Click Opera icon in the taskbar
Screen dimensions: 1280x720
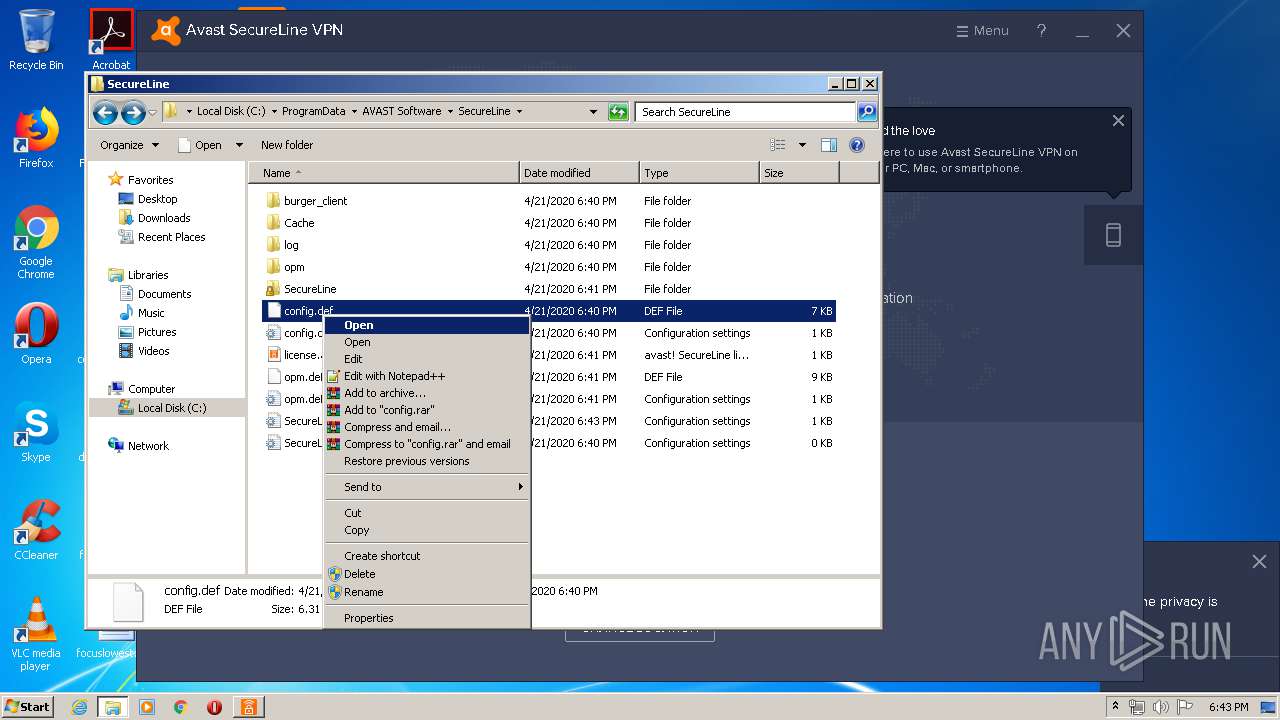[x=214, y=707]
